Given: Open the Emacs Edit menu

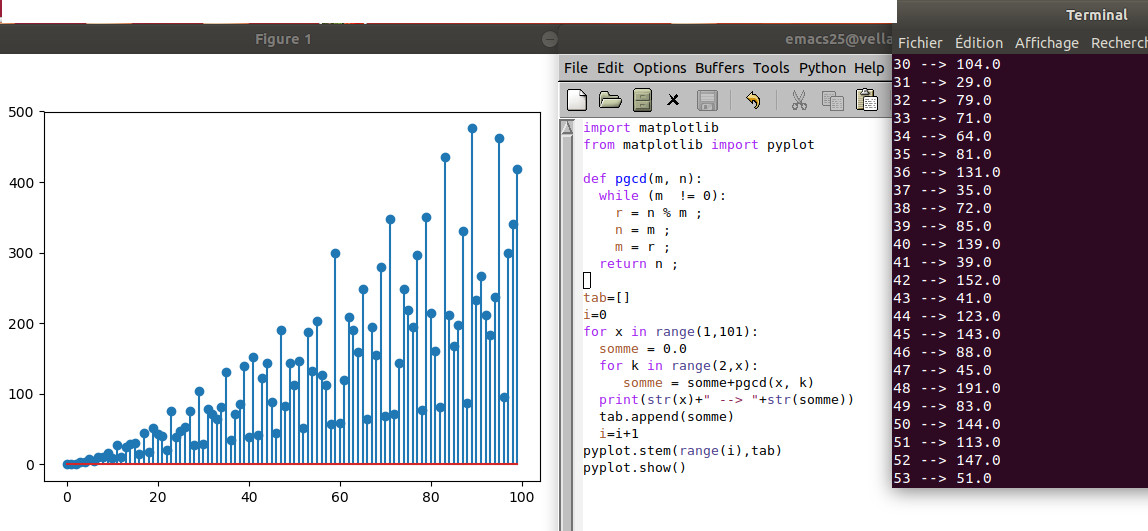Looking at the screenshot, I should click(610, 68).
